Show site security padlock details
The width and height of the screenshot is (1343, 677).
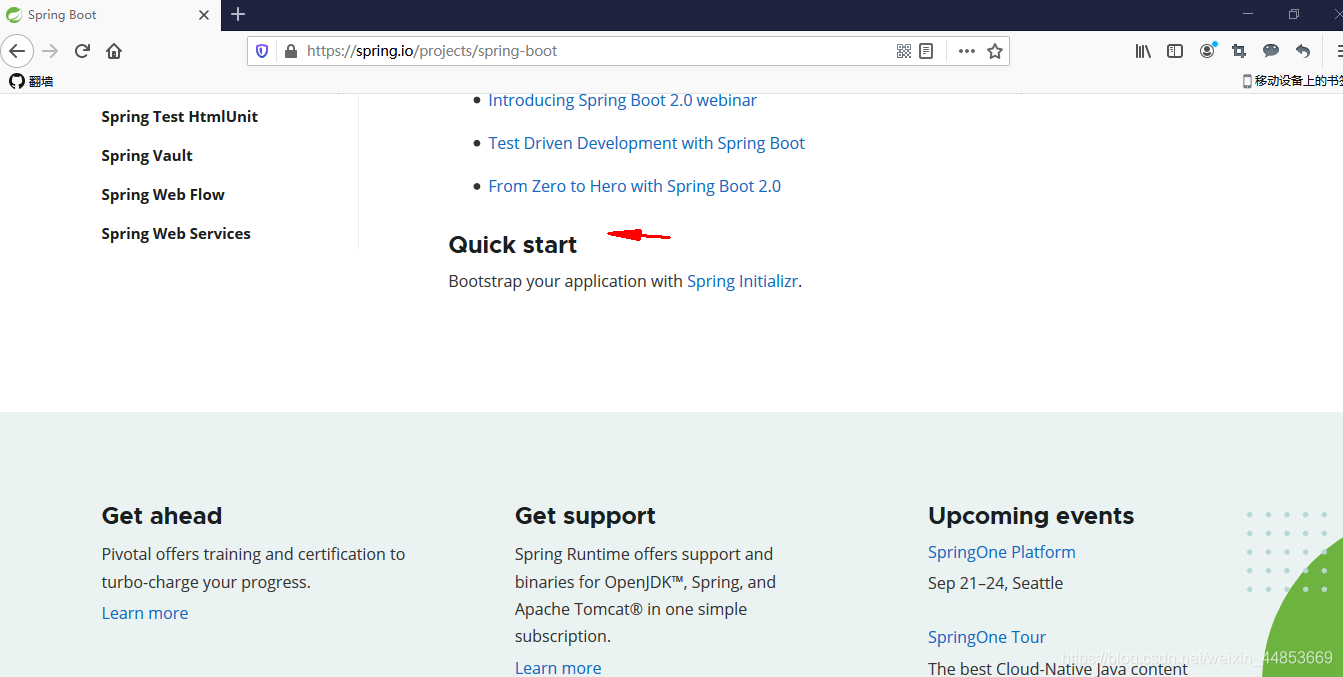point(290,51)
